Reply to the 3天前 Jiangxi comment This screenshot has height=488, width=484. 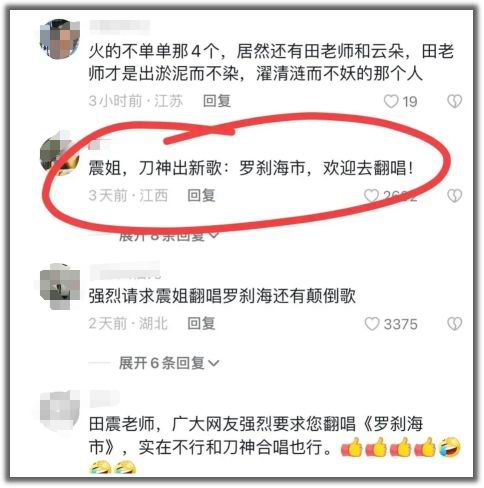point(201,196)
